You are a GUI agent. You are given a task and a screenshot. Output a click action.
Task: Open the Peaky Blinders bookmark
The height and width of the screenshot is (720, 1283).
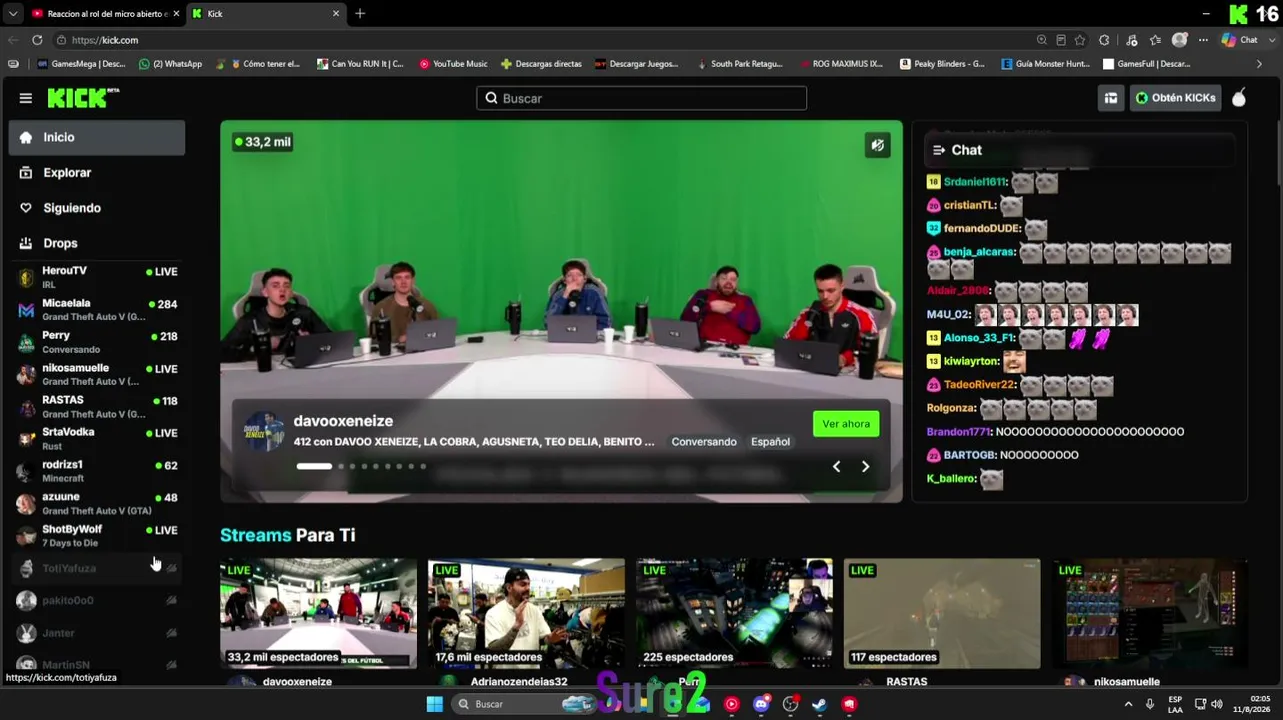tap(942, 64)
